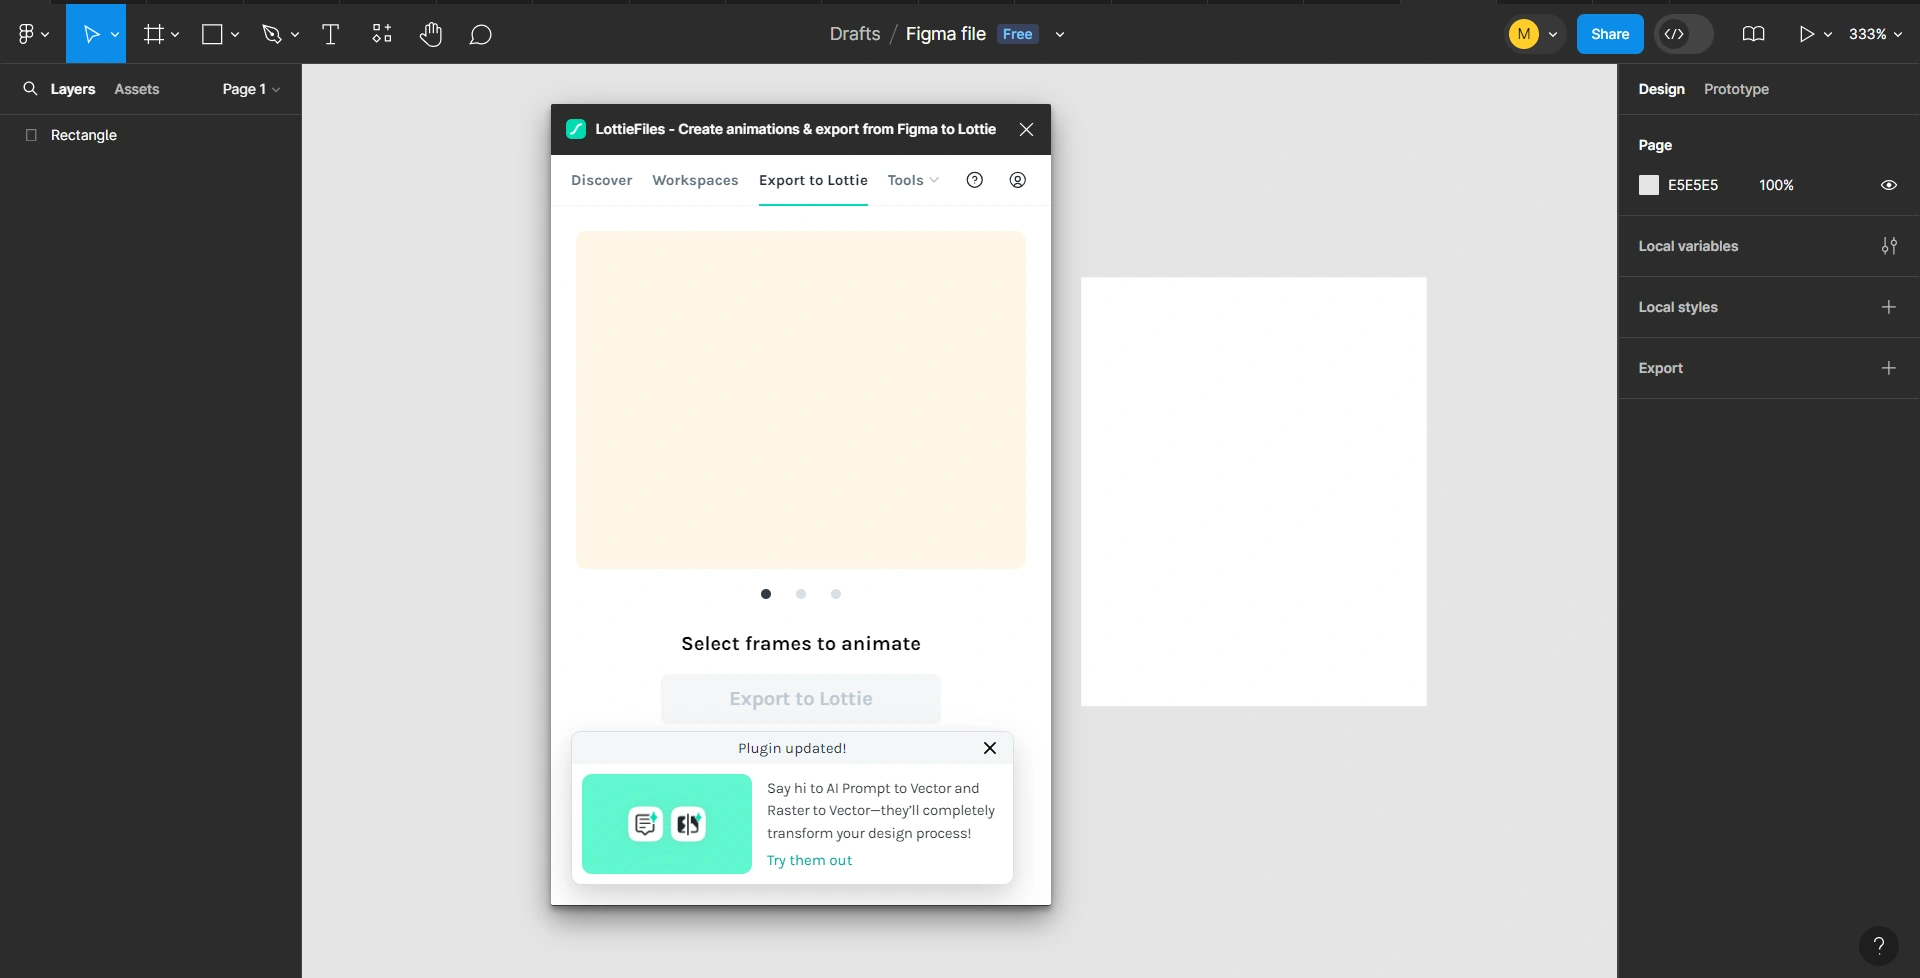Click the Drafts breadcrumb
The height and width of the screenshot is (978, 1920).
click(855, 34)
